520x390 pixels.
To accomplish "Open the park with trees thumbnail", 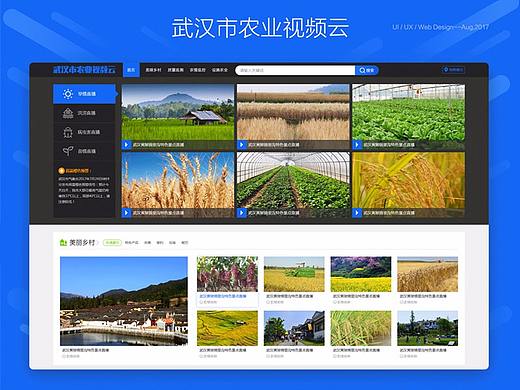I will tap(427, 328).
